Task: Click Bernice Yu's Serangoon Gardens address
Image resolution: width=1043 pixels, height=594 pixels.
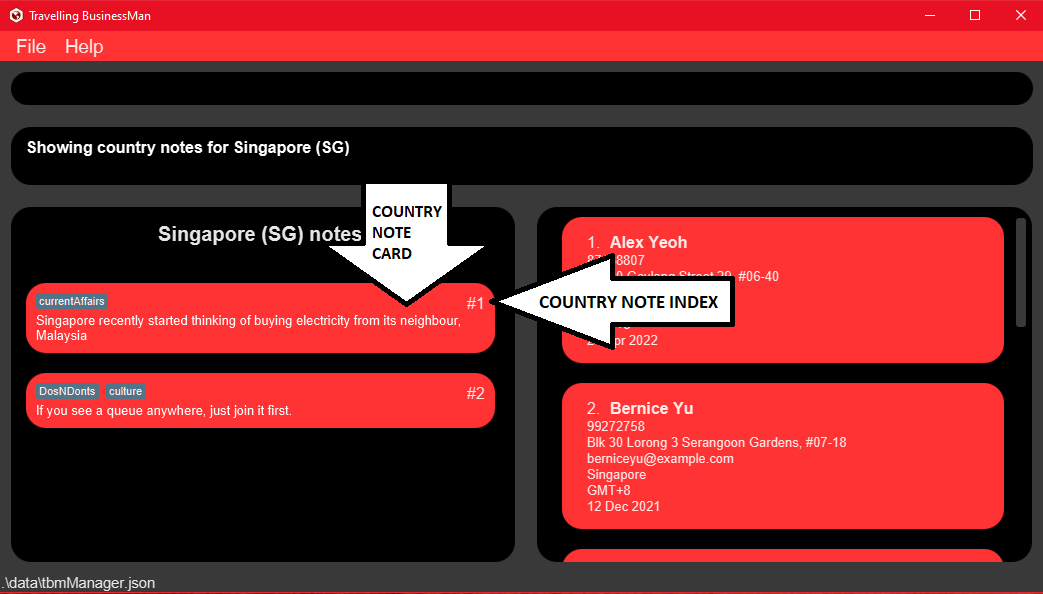Action: click(x=716, y=442)
